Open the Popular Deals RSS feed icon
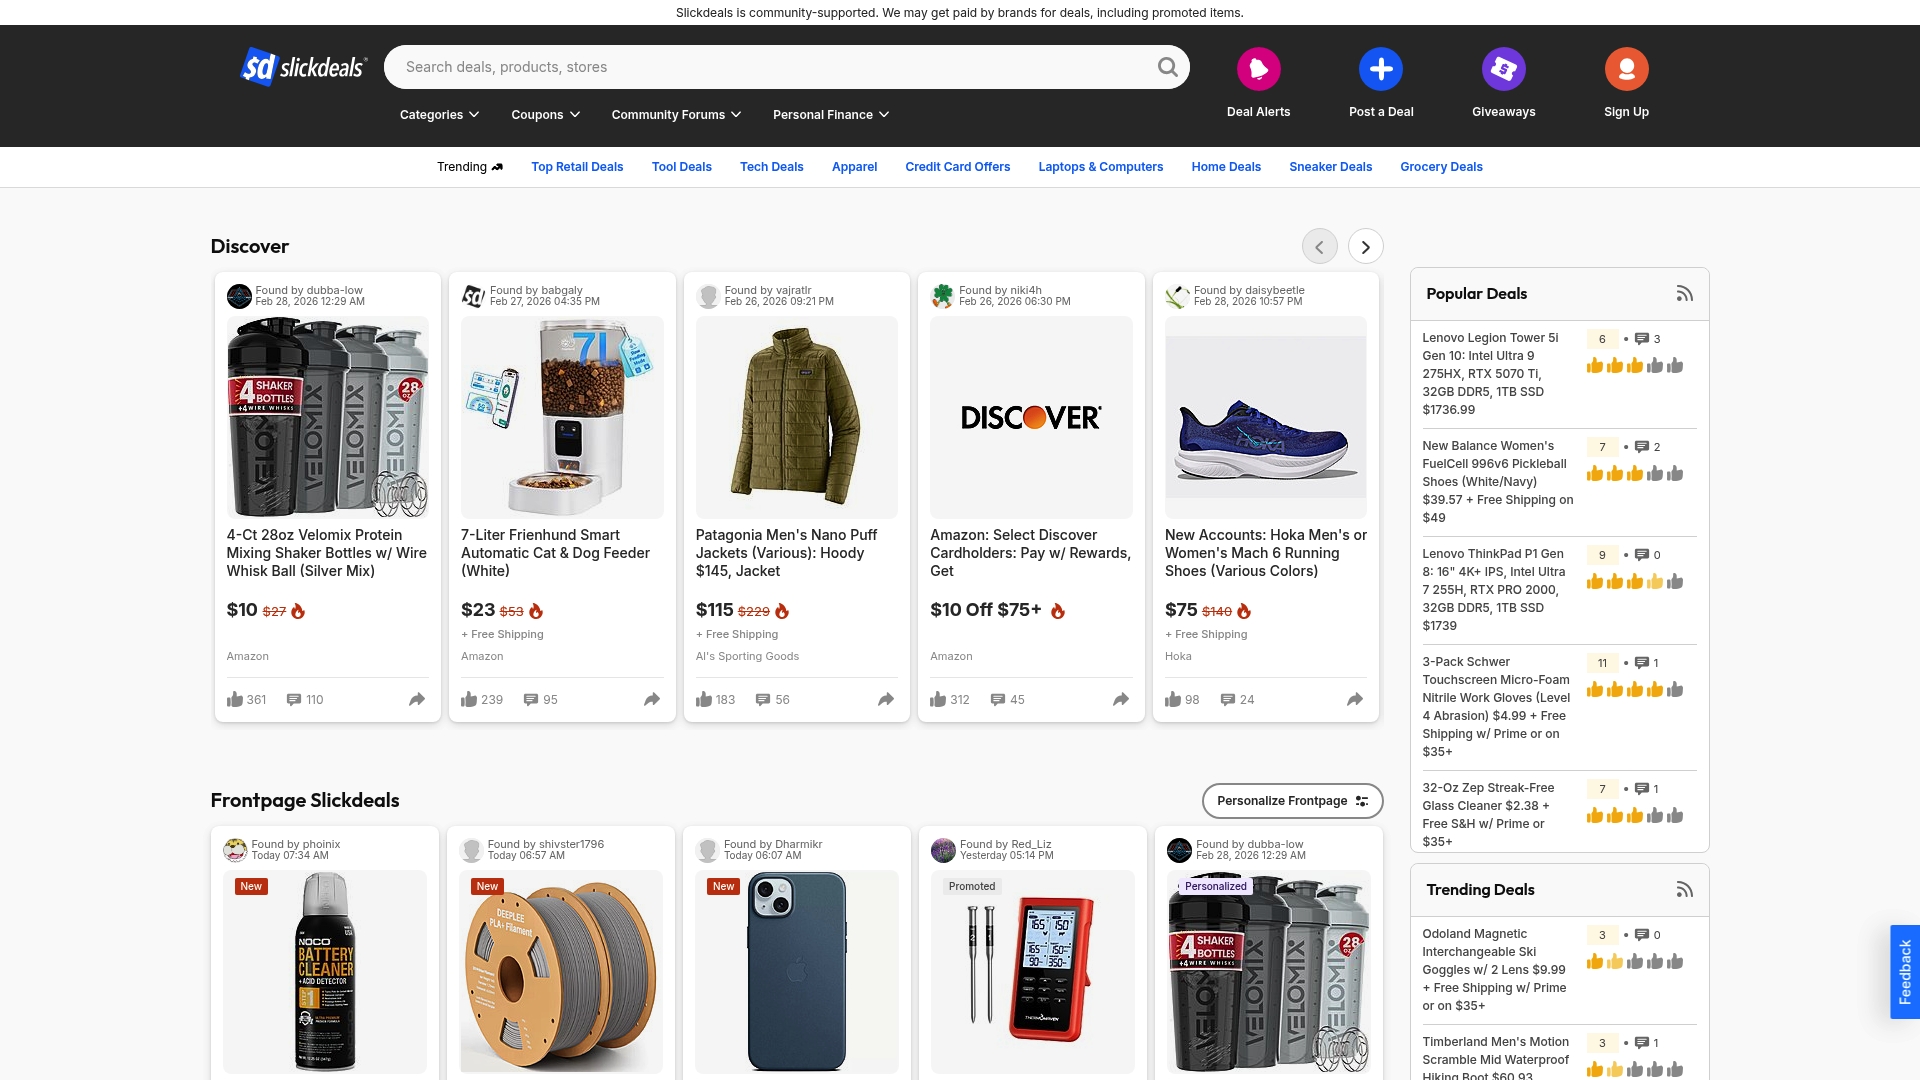 (x=1684, y=293)
